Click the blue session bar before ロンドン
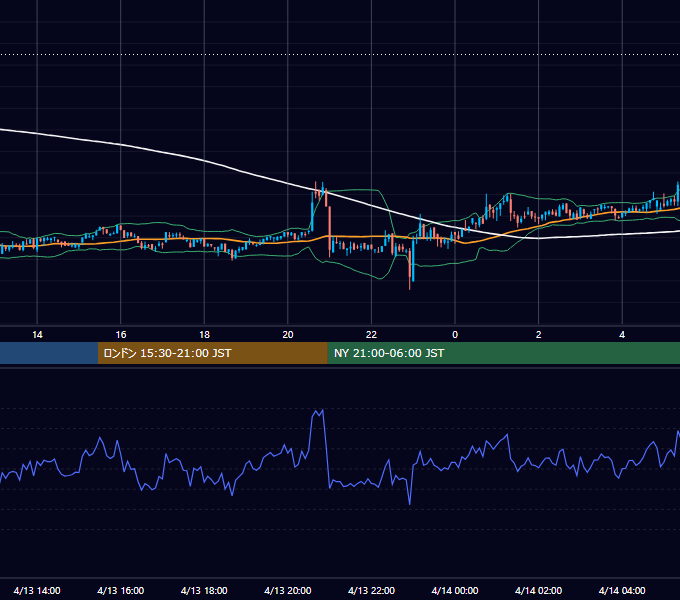The height and width of the screenshot is (600, 680). point(49,353)
